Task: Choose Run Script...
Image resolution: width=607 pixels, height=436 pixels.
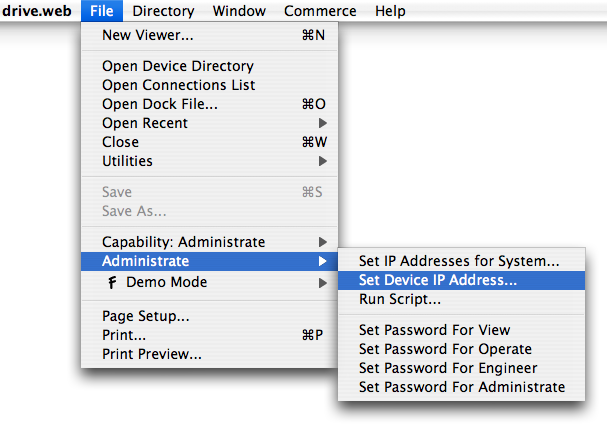Action: coord(461,299)
